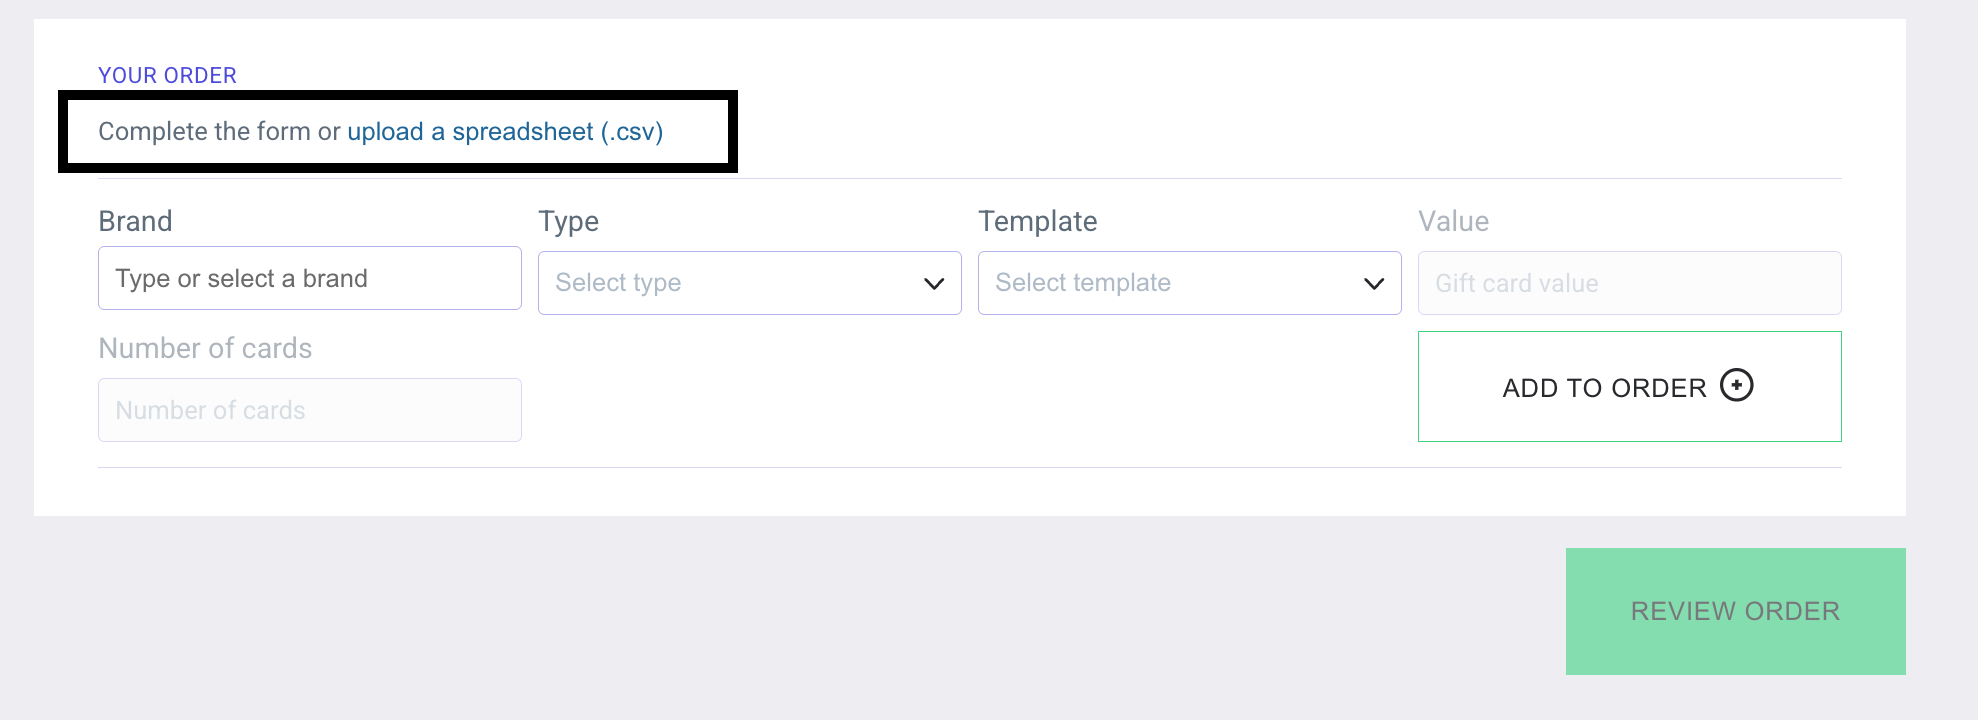Open the "Select template" combo box

click(x=1170, y=283)
